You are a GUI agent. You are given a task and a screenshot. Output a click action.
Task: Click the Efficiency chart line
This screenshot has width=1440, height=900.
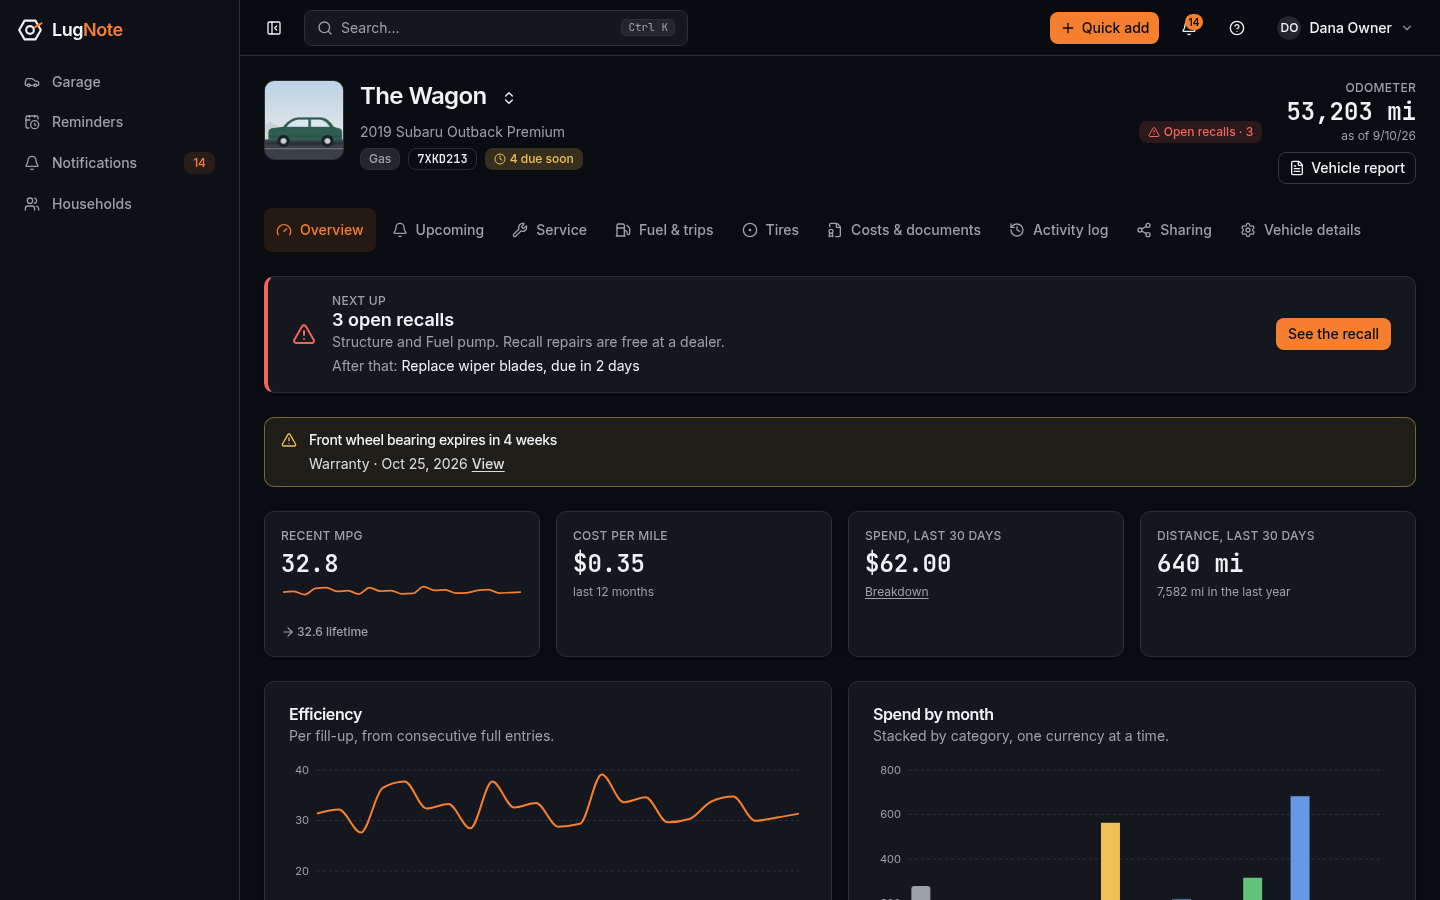click(x=558, y=804)
